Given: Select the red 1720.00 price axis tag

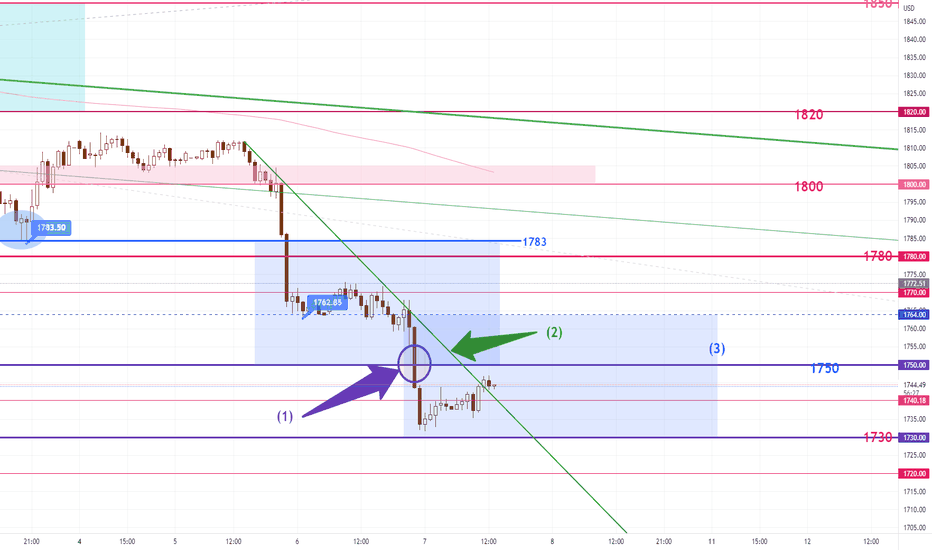Looking at the screenshot, I should [915, 473].
